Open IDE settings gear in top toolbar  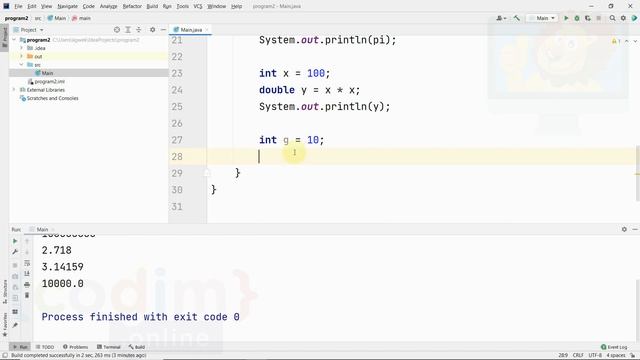coord(623,18)
